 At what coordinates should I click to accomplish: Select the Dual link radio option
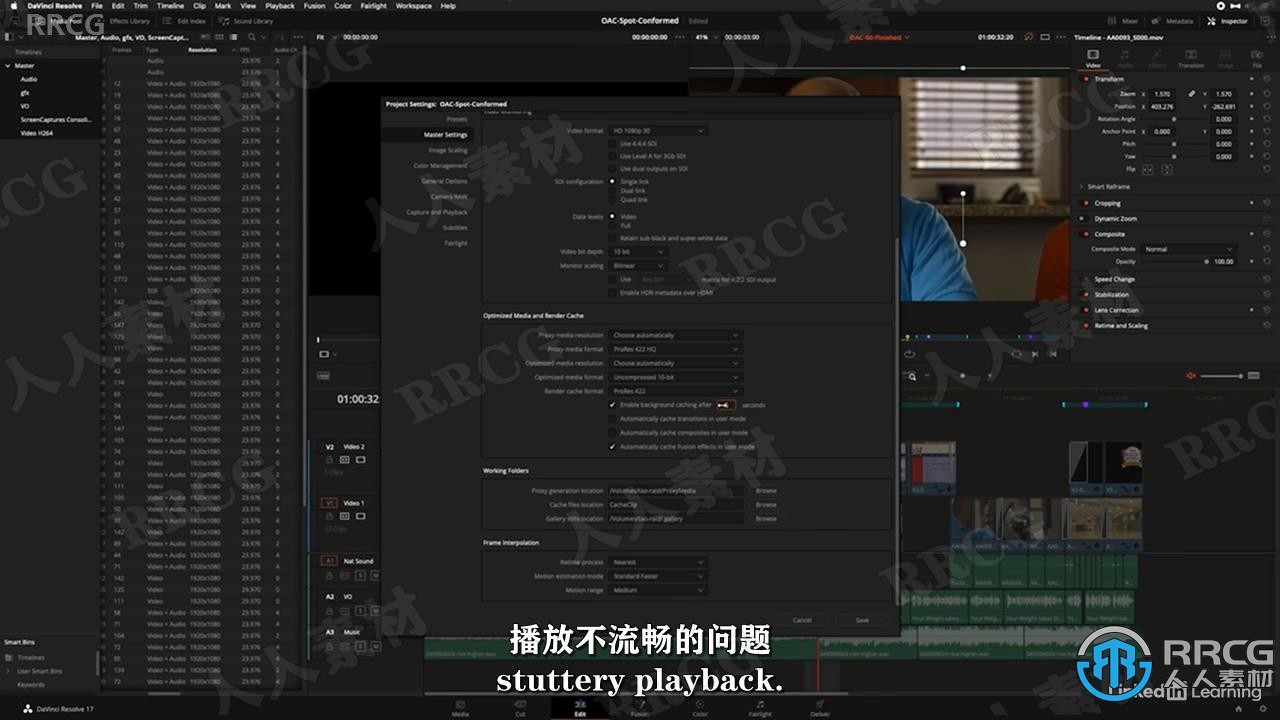(x=612, y=191)
